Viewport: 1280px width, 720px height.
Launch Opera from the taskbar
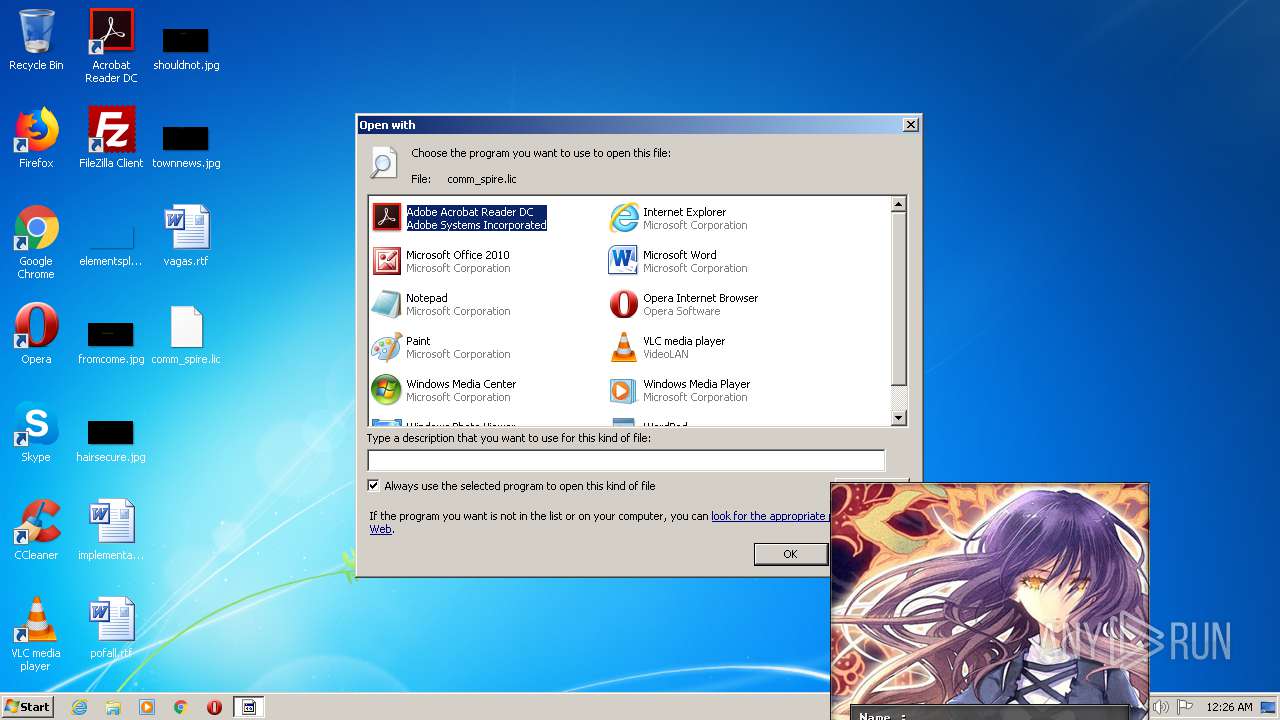click(x=214, y=707)
